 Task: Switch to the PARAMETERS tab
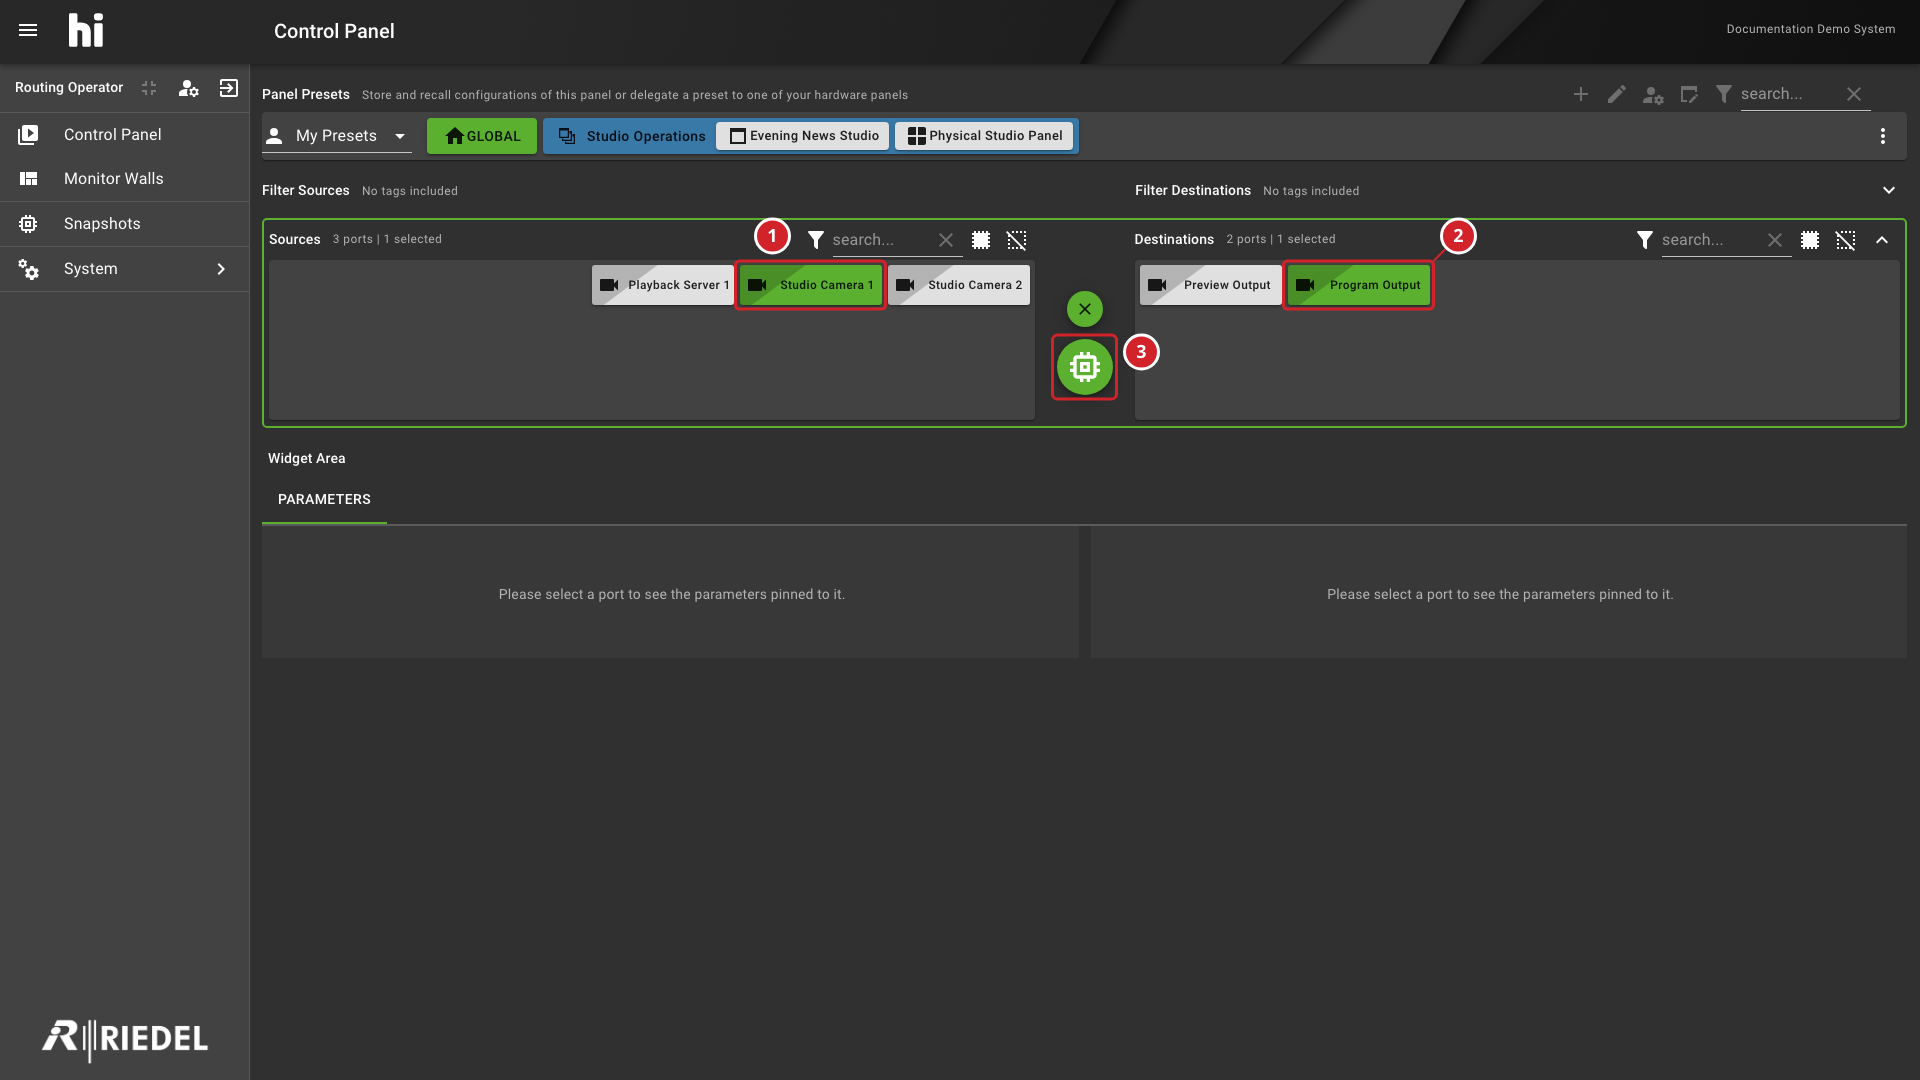pos(324,499)
